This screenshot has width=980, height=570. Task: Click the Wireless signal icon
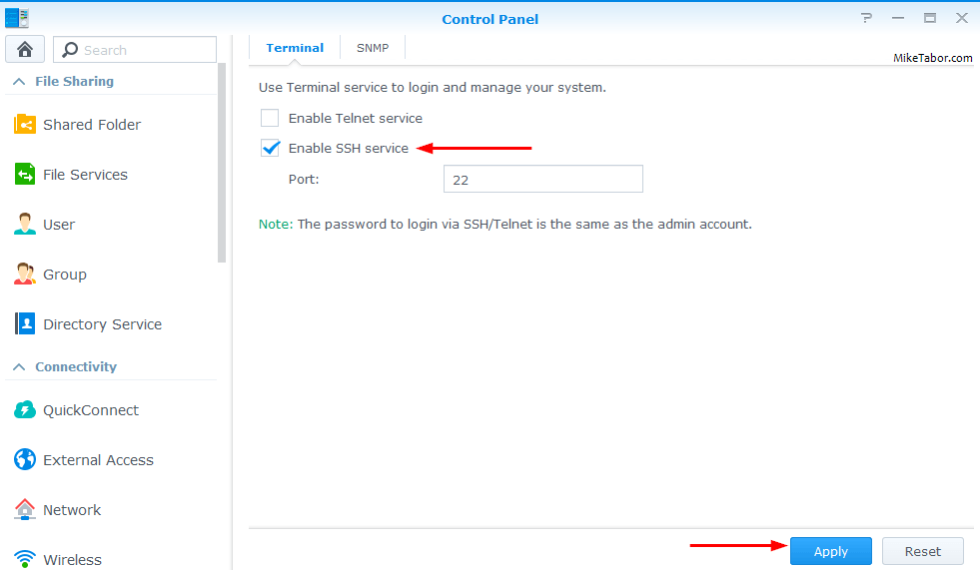click(x=25, y=558)
